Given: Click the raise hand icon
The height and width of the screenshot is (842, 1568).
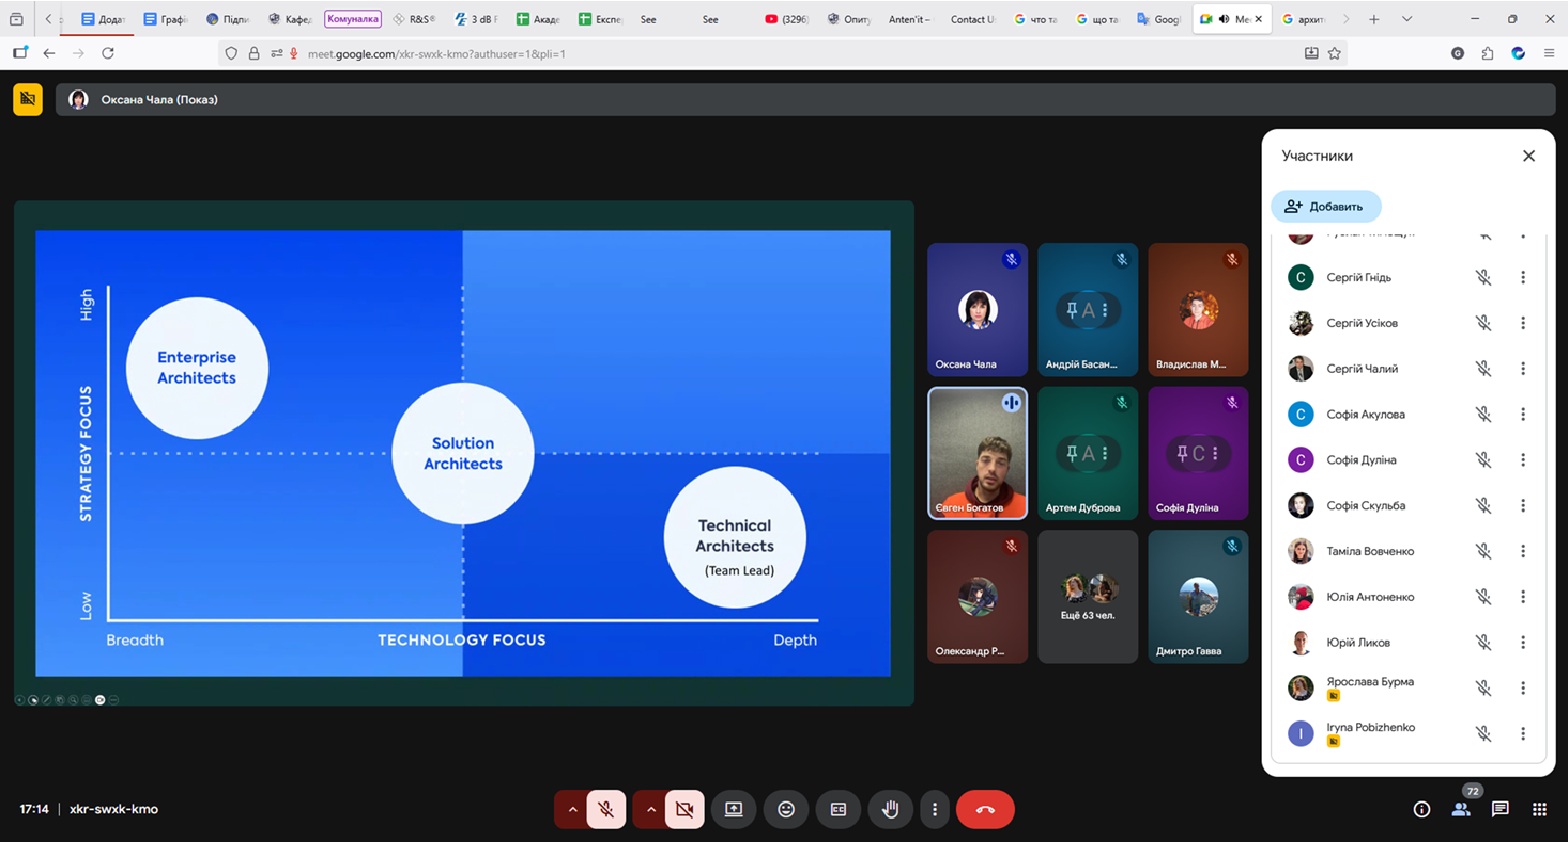Looking at the screenshot, I should [x=889, y=809].
